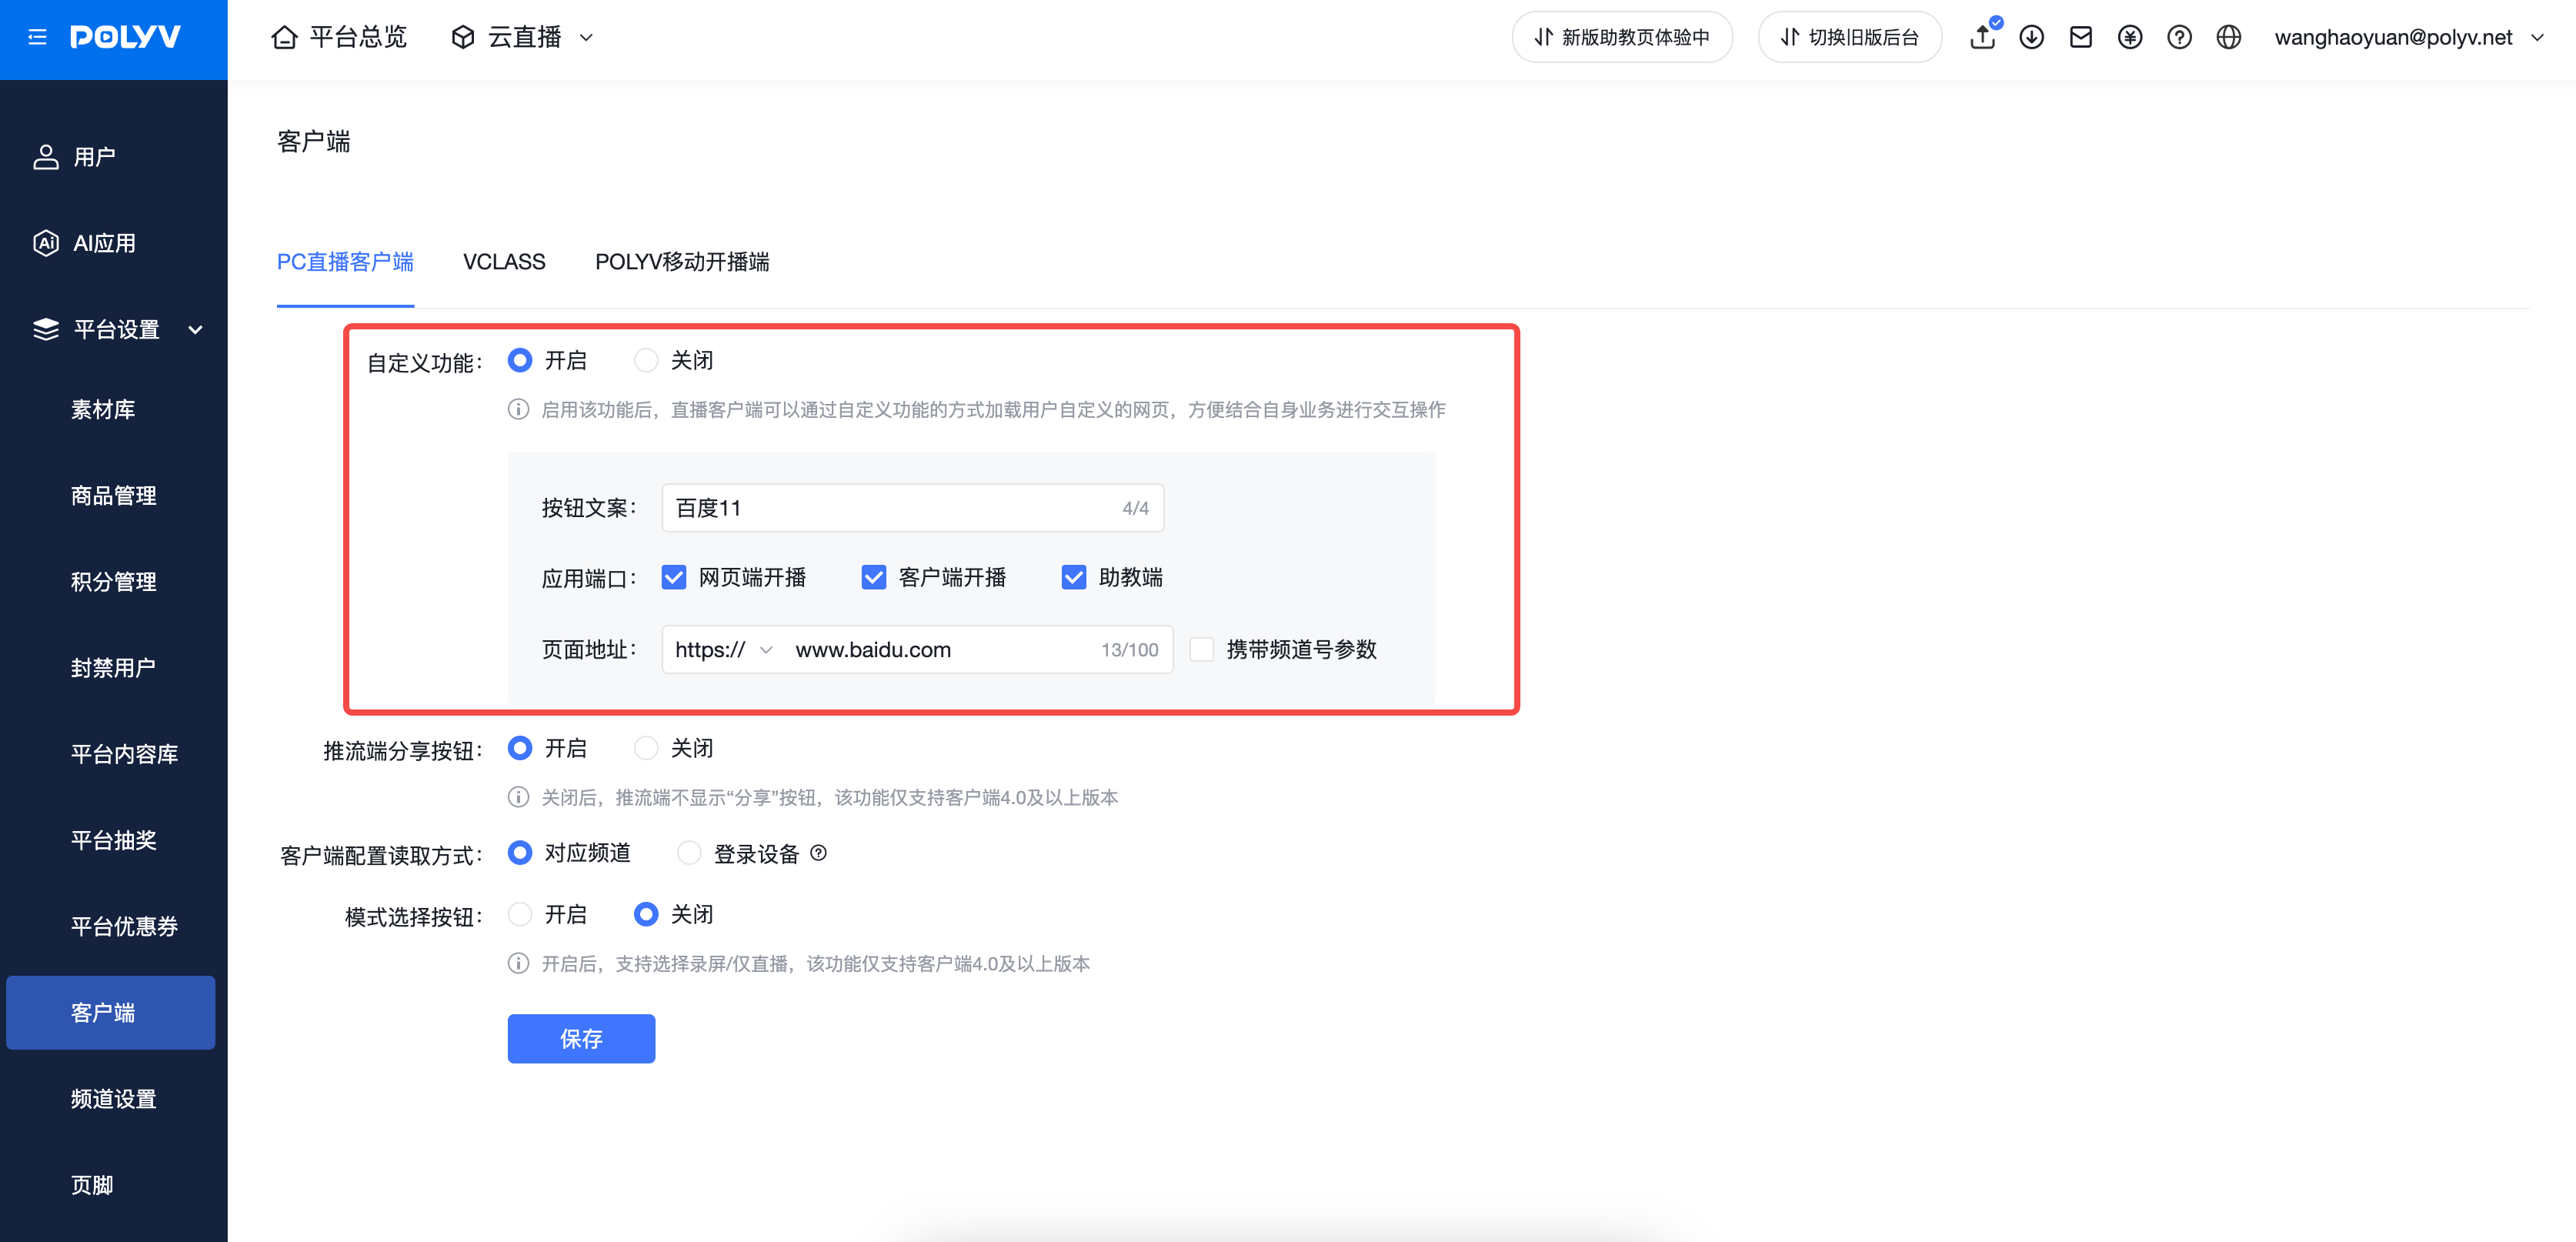
Task: Click the AI icon beside AI应用
Action: (46, 243)
